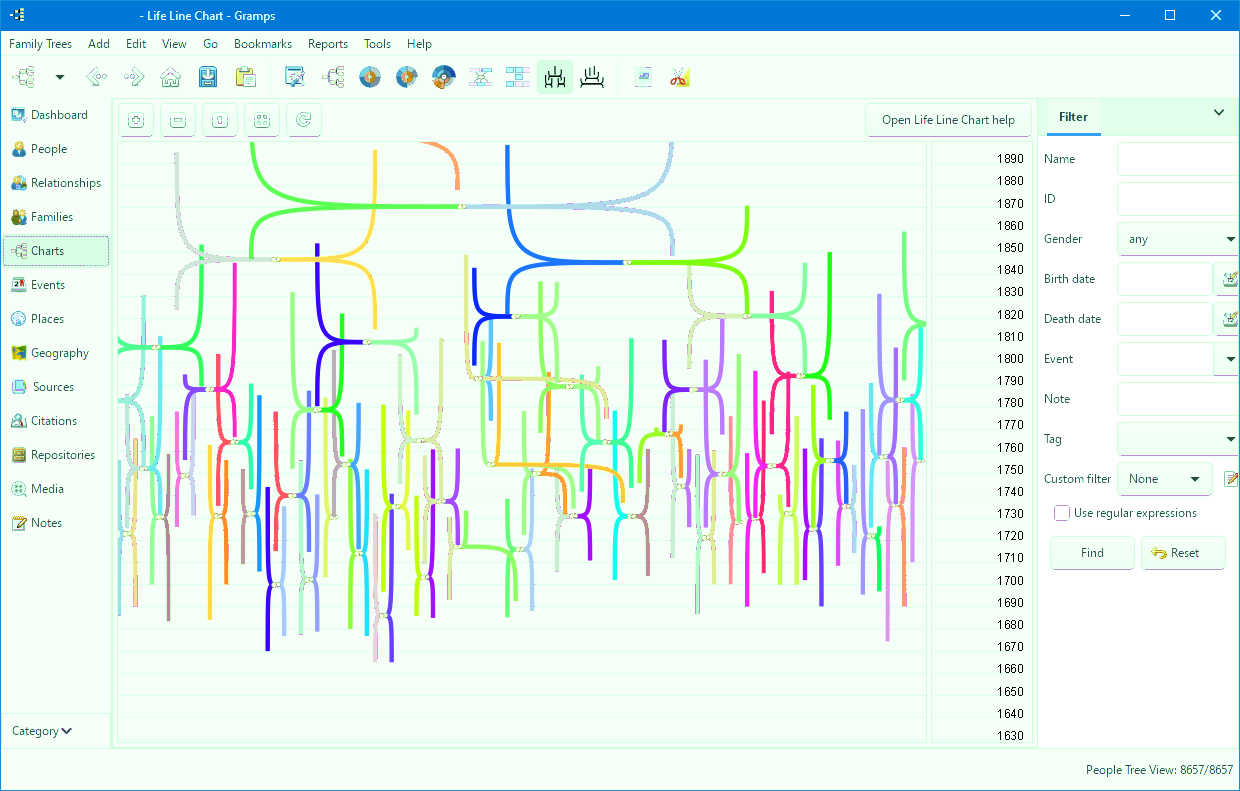Select the hourglass graph view icon
The height and width of the screenshot is (791, 1240).
[x=480, y=77]
